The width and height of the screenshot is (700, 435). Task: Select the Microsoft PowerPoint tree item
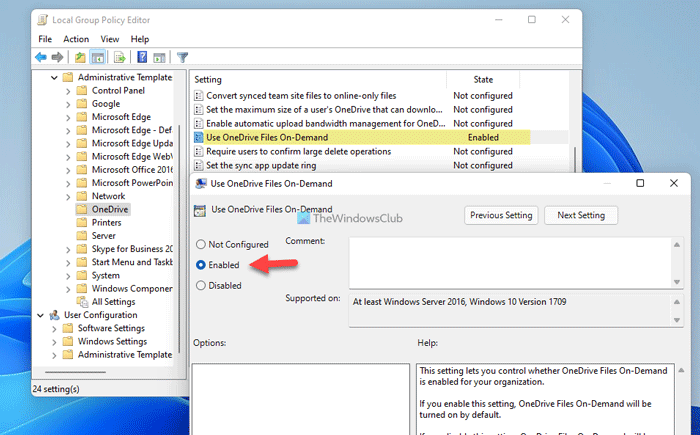coord(132,183)
